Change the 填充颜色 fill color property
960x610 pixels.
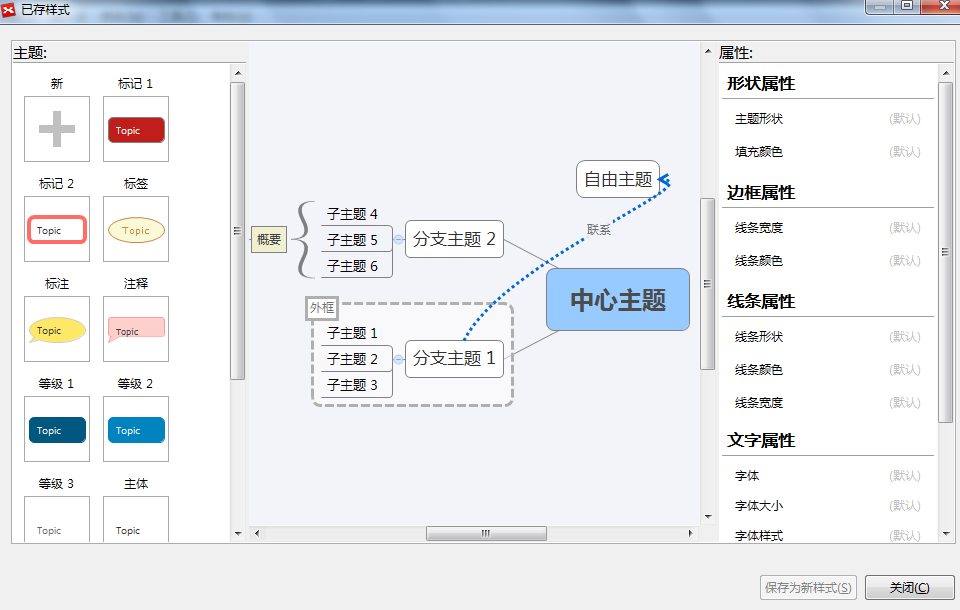904,152
